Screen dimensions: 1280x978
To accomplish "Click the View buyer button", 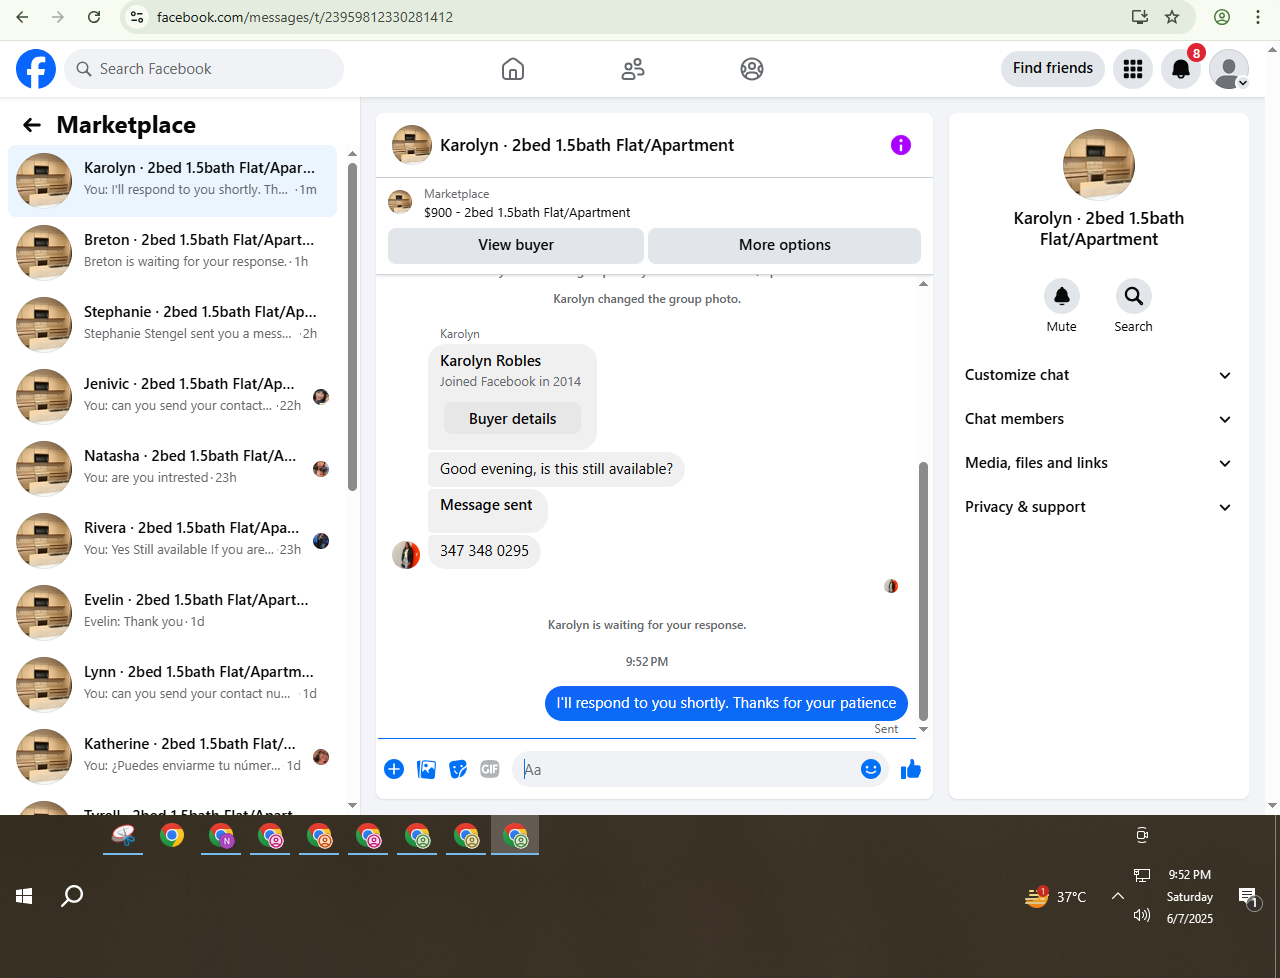I will point(516,245).
